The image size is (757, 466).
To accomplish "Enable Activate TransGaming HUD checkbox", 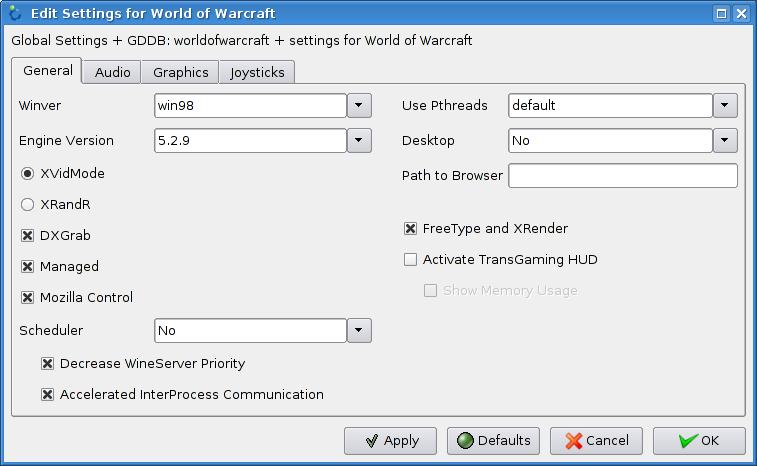I will pyautogui.click(x=410, y=259).
